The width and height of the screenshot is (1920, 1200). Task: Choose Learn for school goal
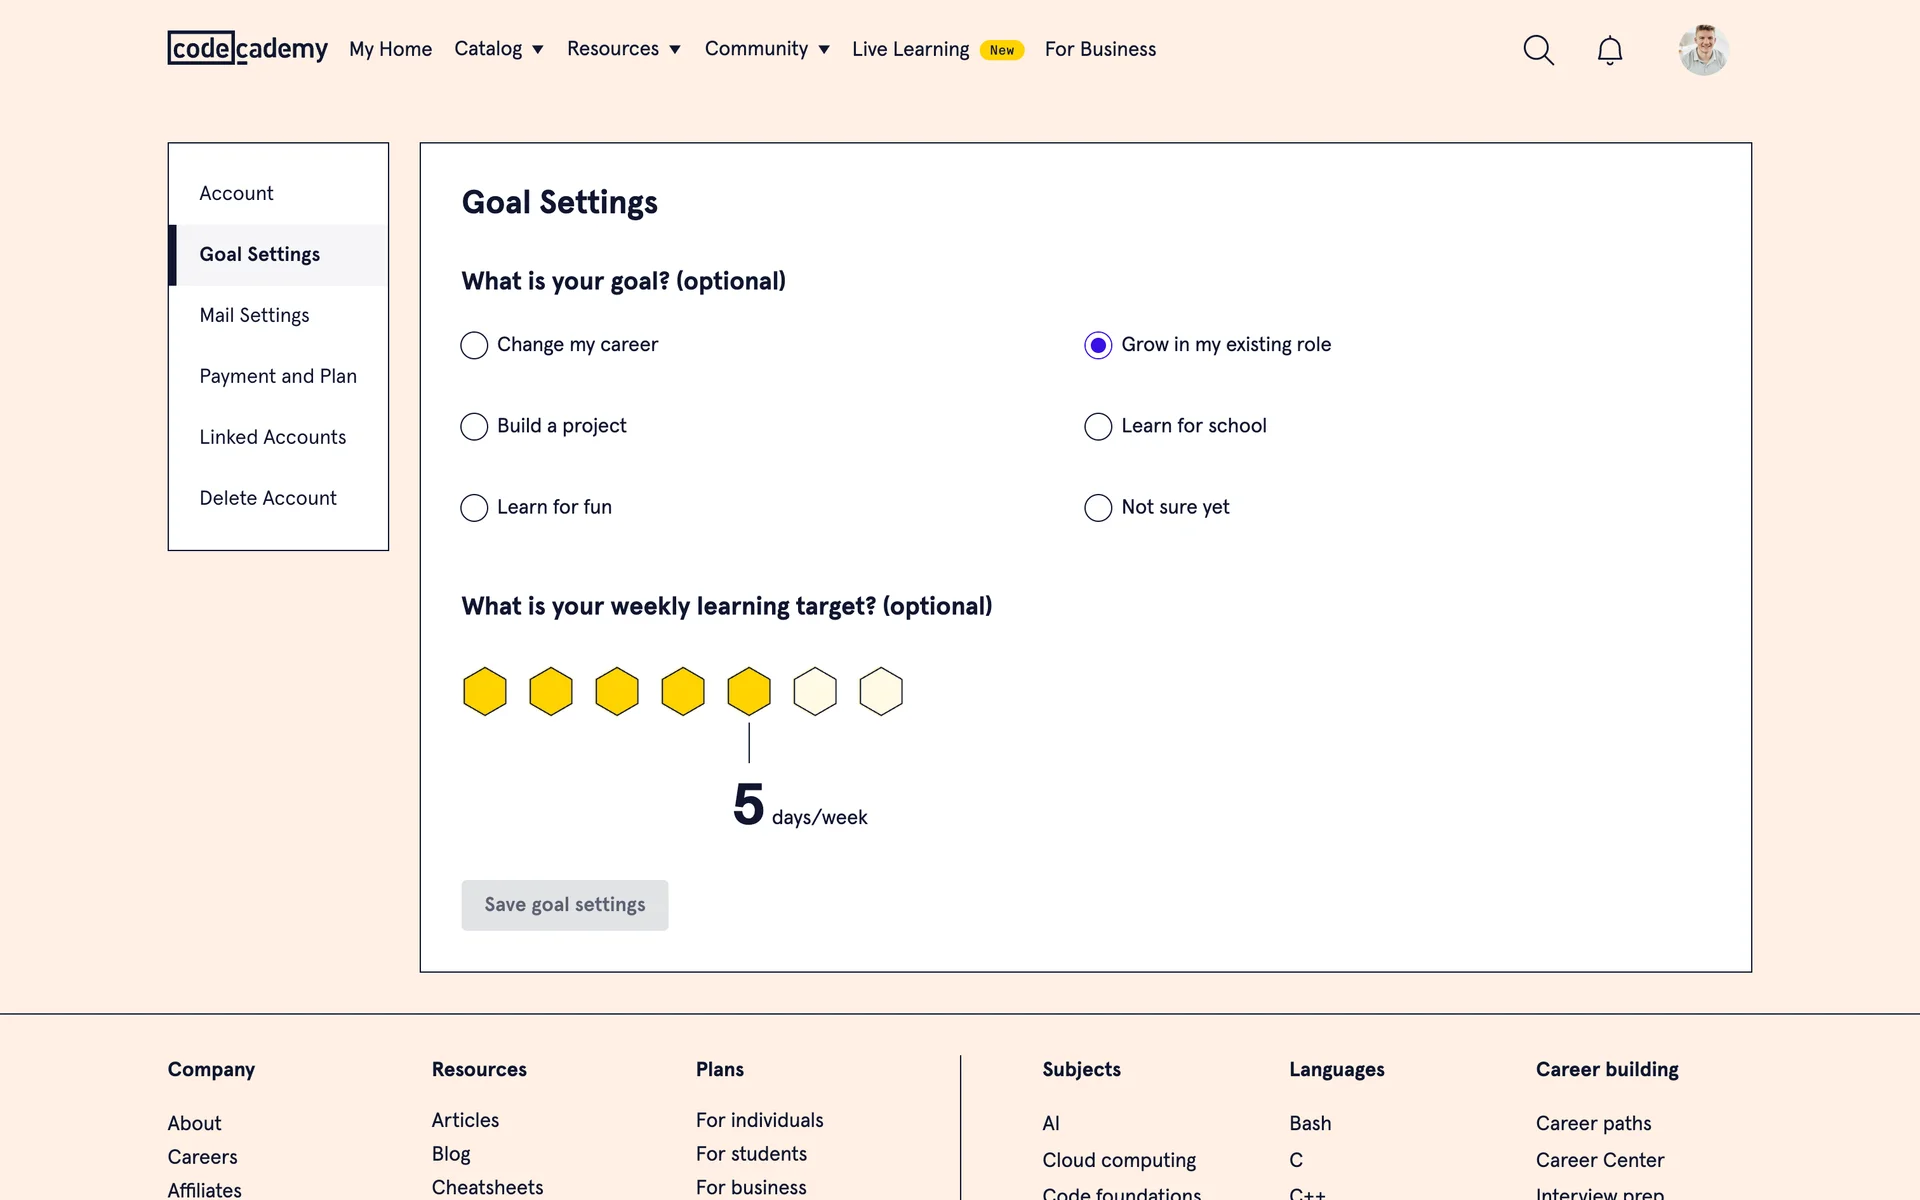(1098, 426)
